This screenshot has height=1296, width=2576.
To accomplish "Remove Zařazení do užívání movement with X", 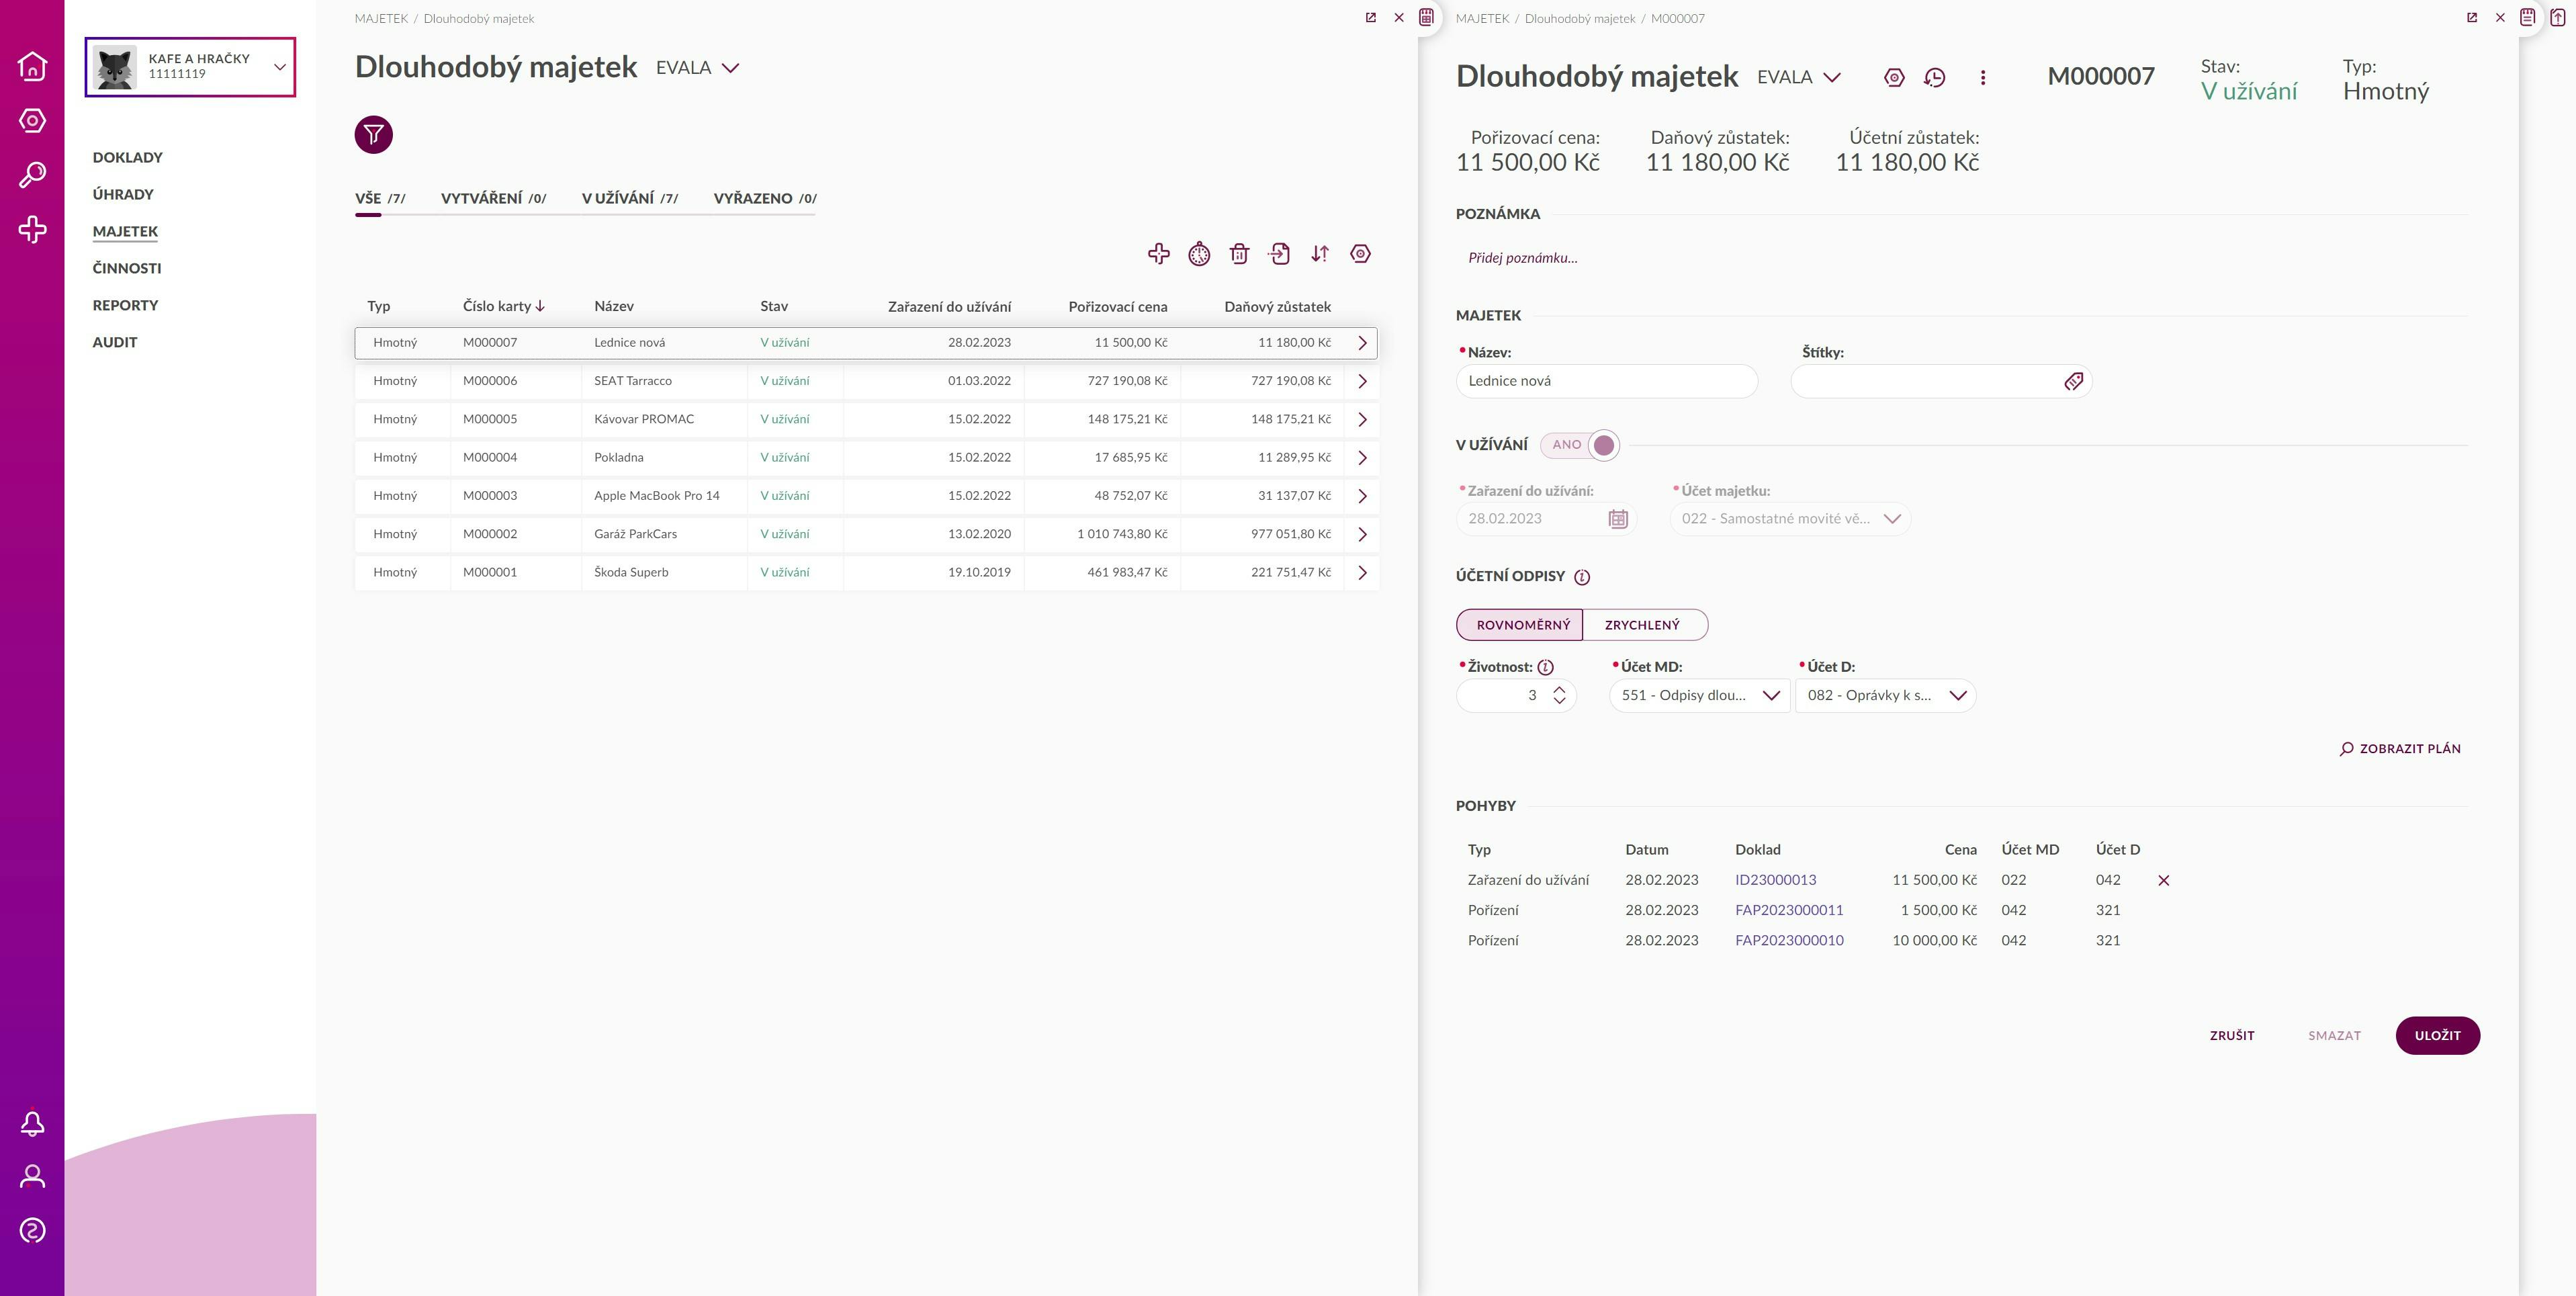I will 2164,880.
